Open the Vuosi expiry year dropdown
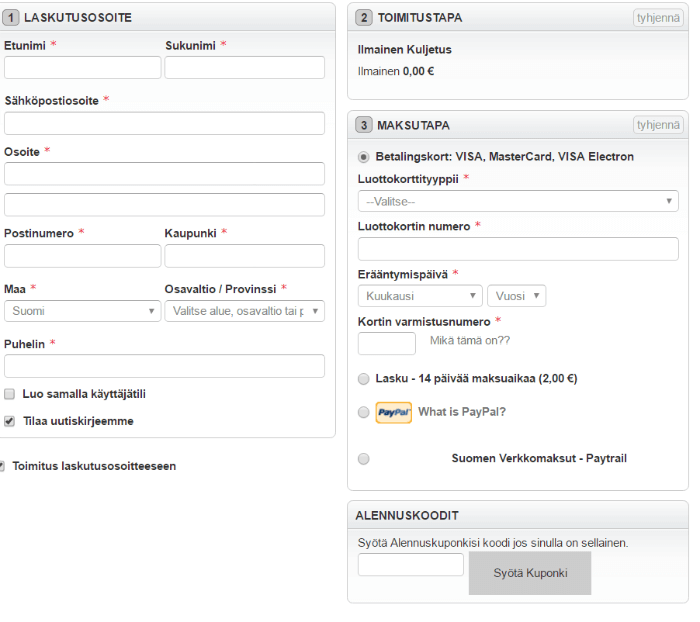Viewport: 700px width, 622px height. [x=516, y=296]
